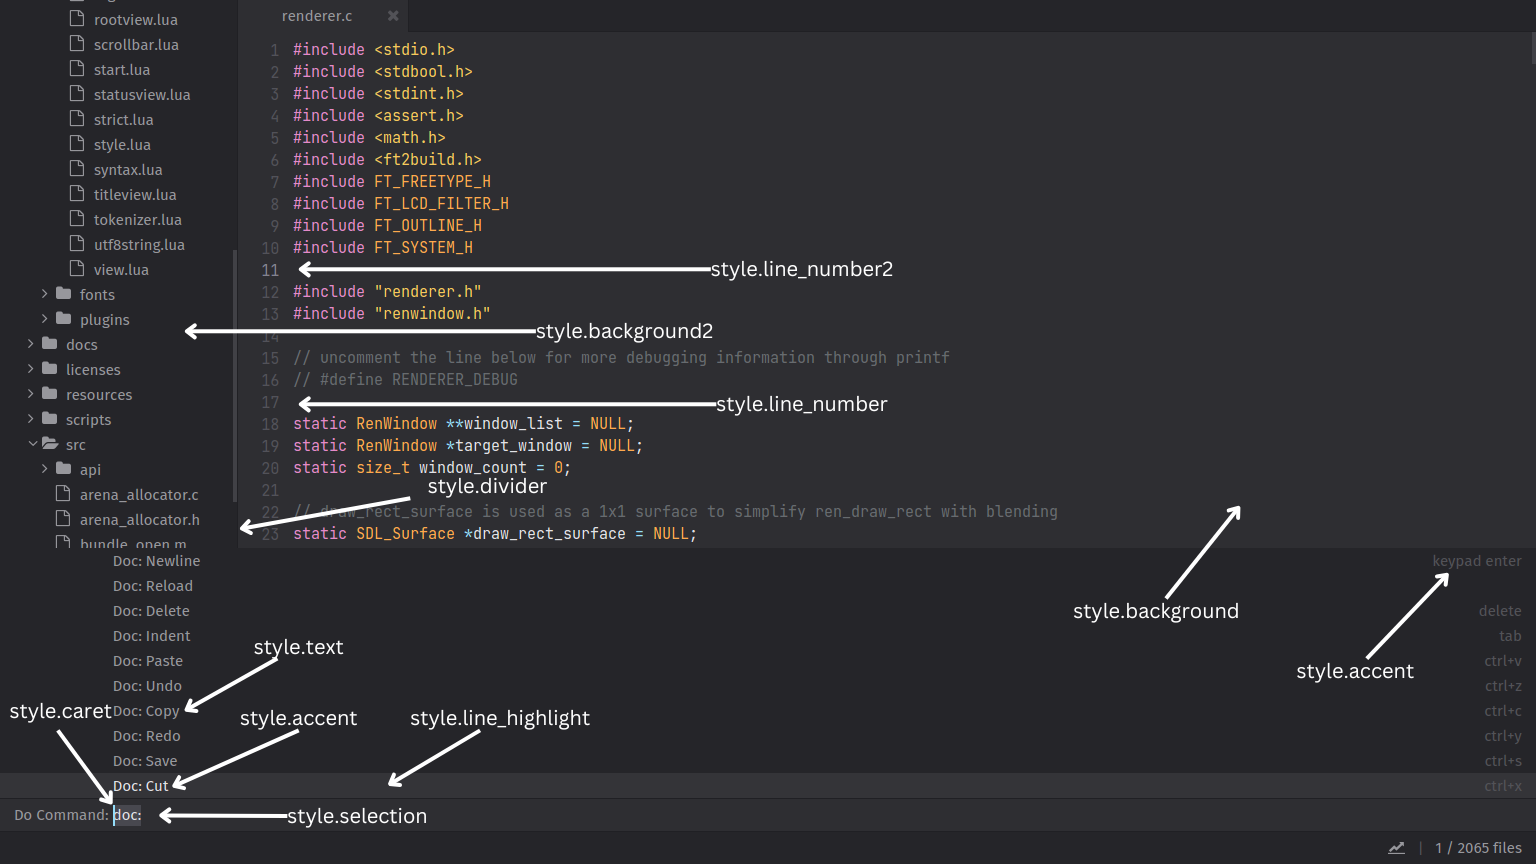
Task: Click line number 20 in the gutter
Action: pos(270,467)
